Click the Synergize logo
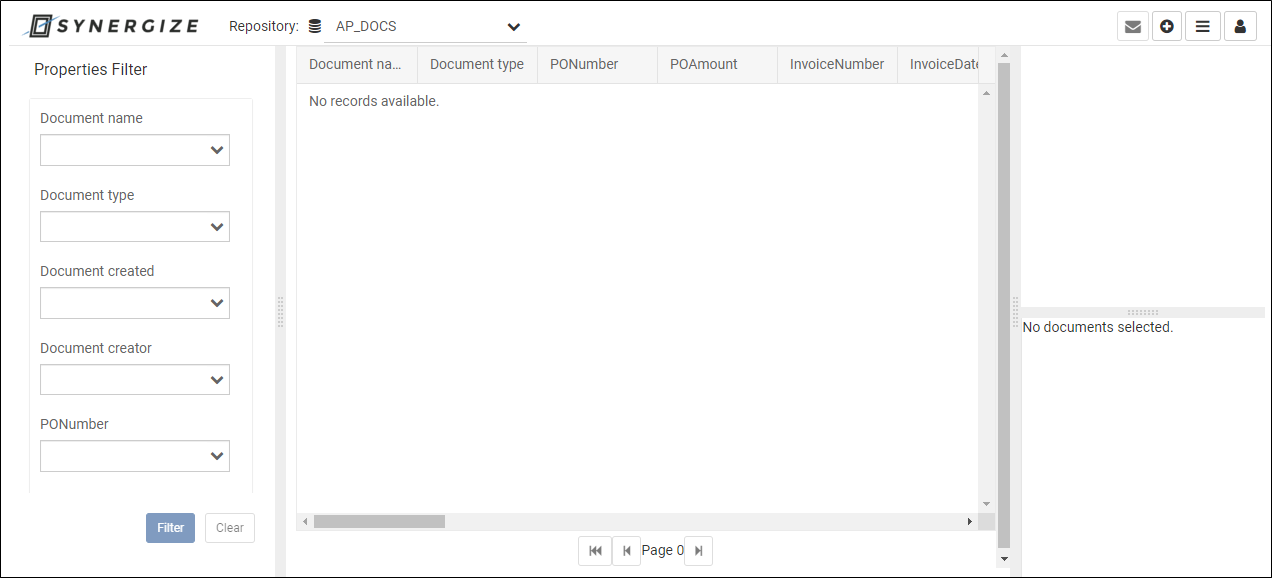The image size is (1272, 578). pyautogui.click(x=110, y=25)
